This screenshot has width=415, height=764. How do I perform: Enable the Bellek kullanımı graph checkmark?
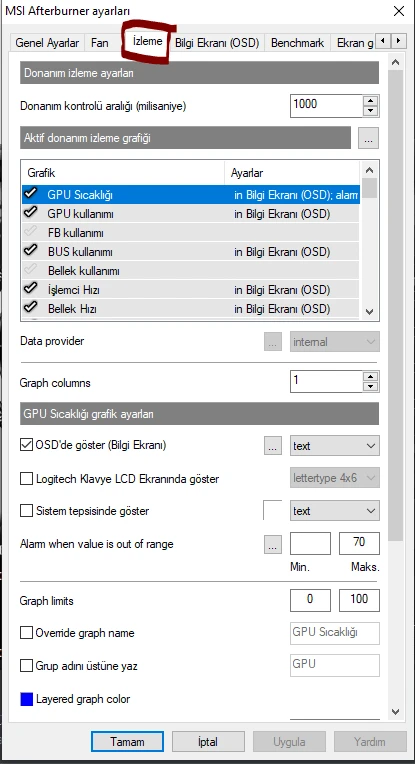(31, 270)
